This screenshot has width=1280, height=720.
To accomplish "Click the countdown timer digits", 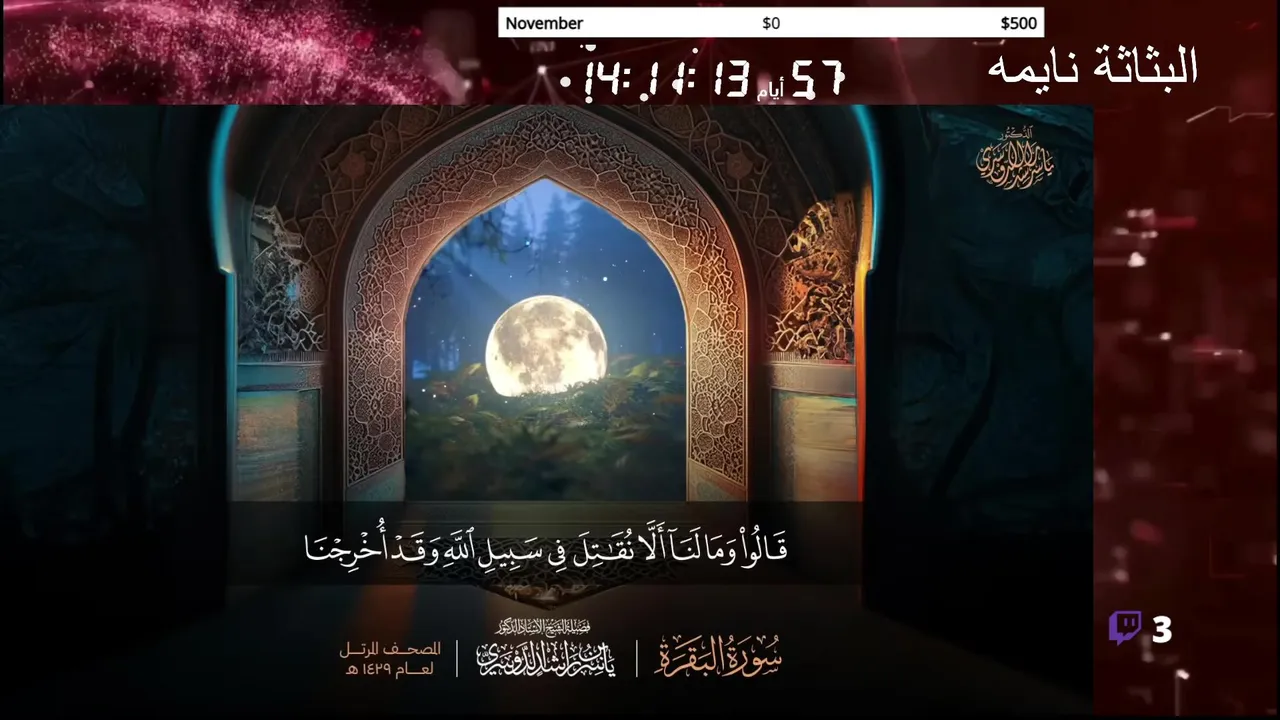I will pos(703,76).
